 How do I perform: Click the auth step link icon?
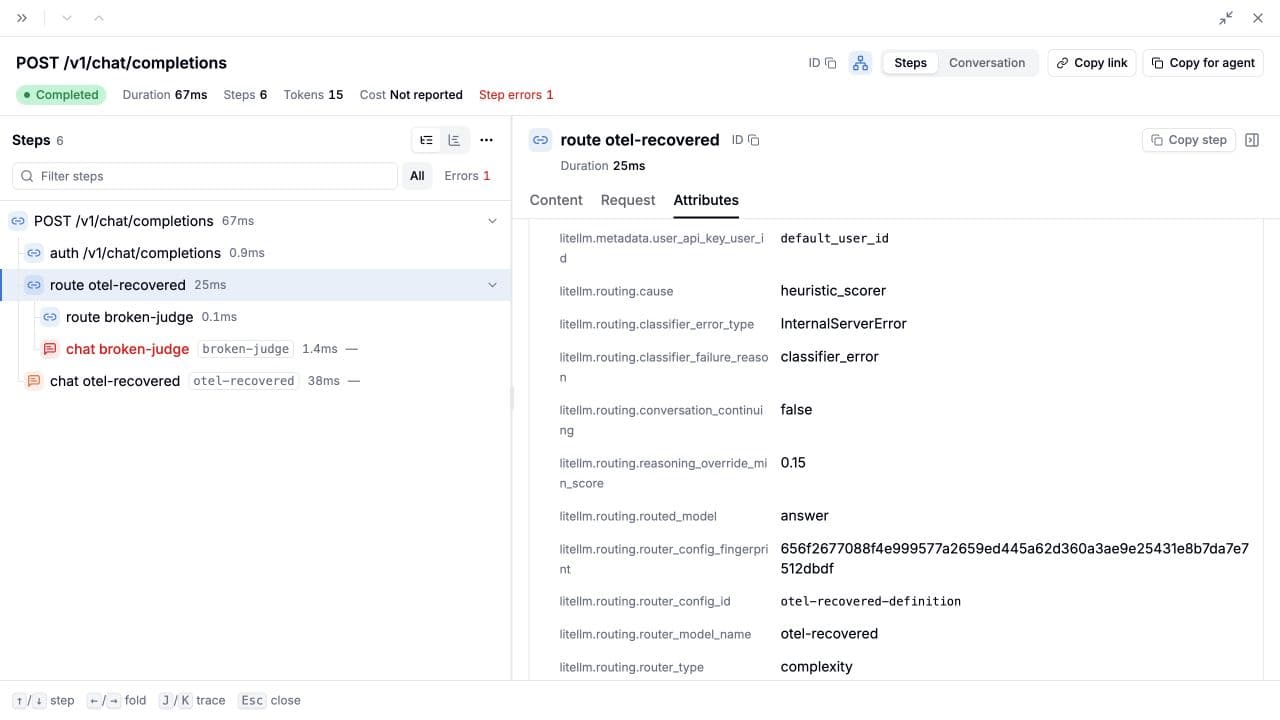tap(34, 253)
